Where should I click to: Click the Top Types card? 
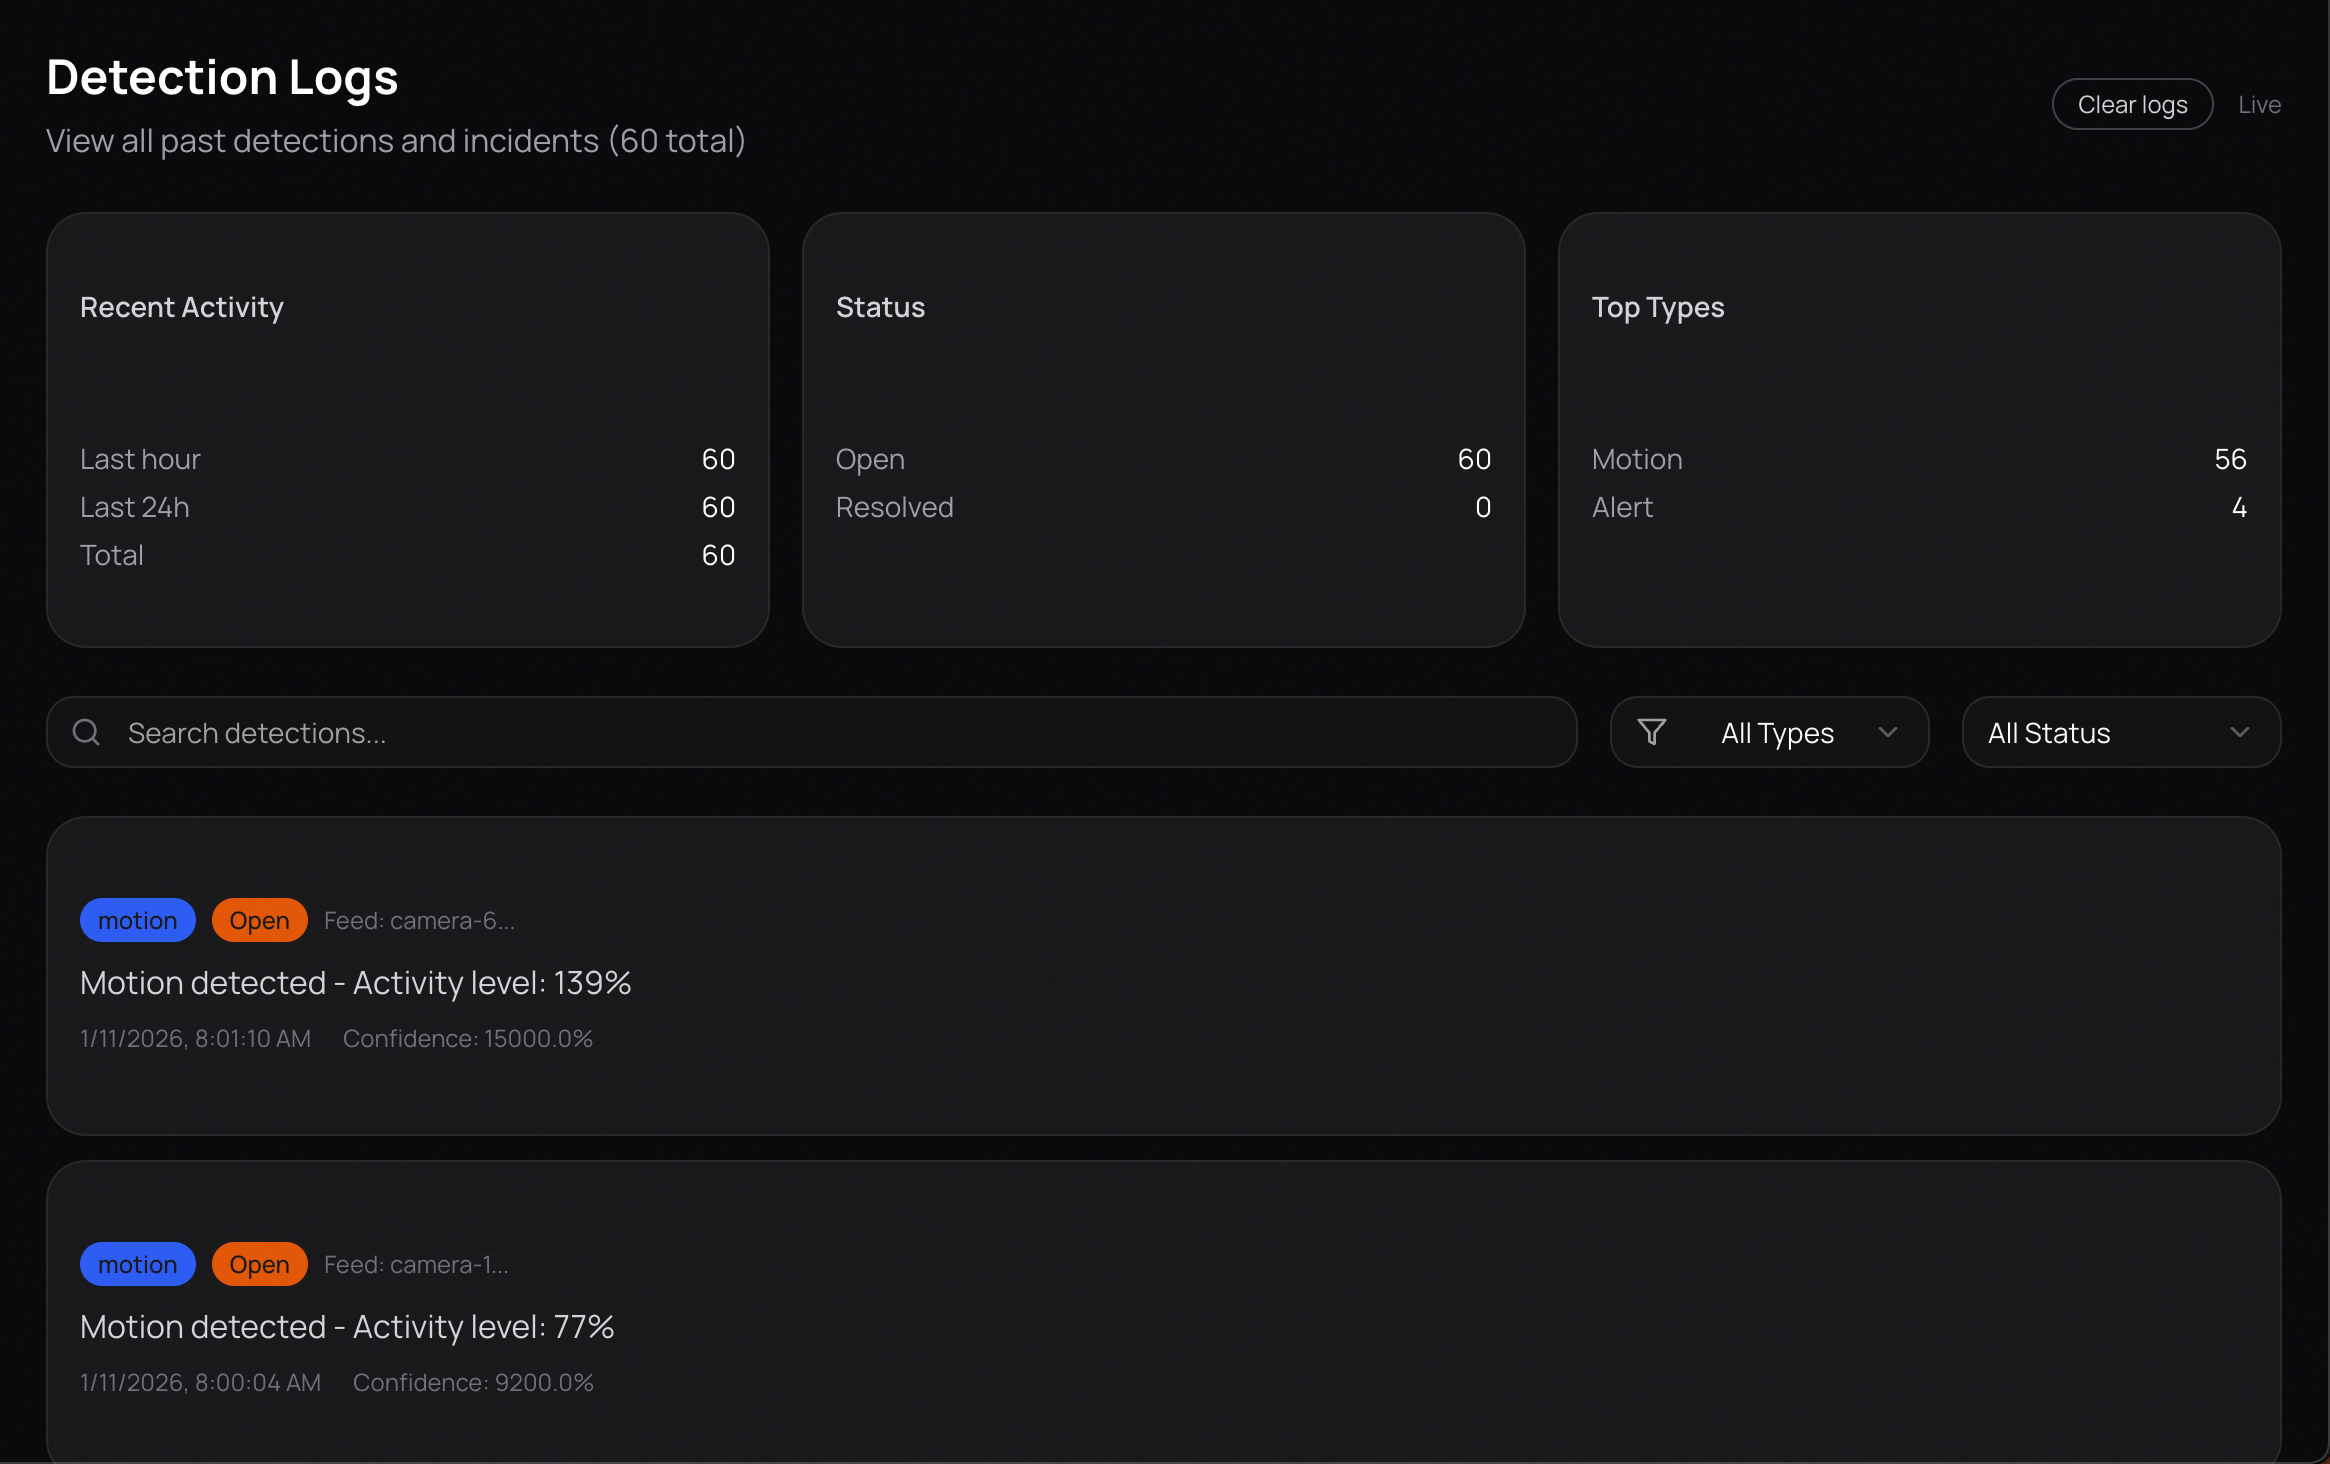click(x=1919, y=429)
